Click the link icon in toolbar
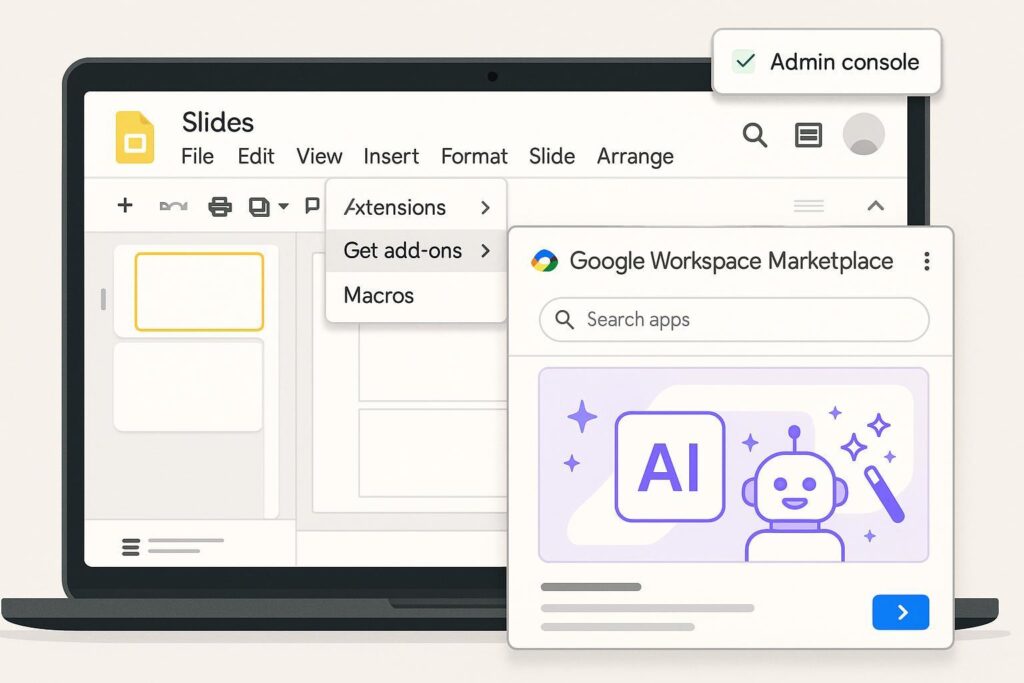Viewport: 1024px width, 683px height. (x=173, y=207)
